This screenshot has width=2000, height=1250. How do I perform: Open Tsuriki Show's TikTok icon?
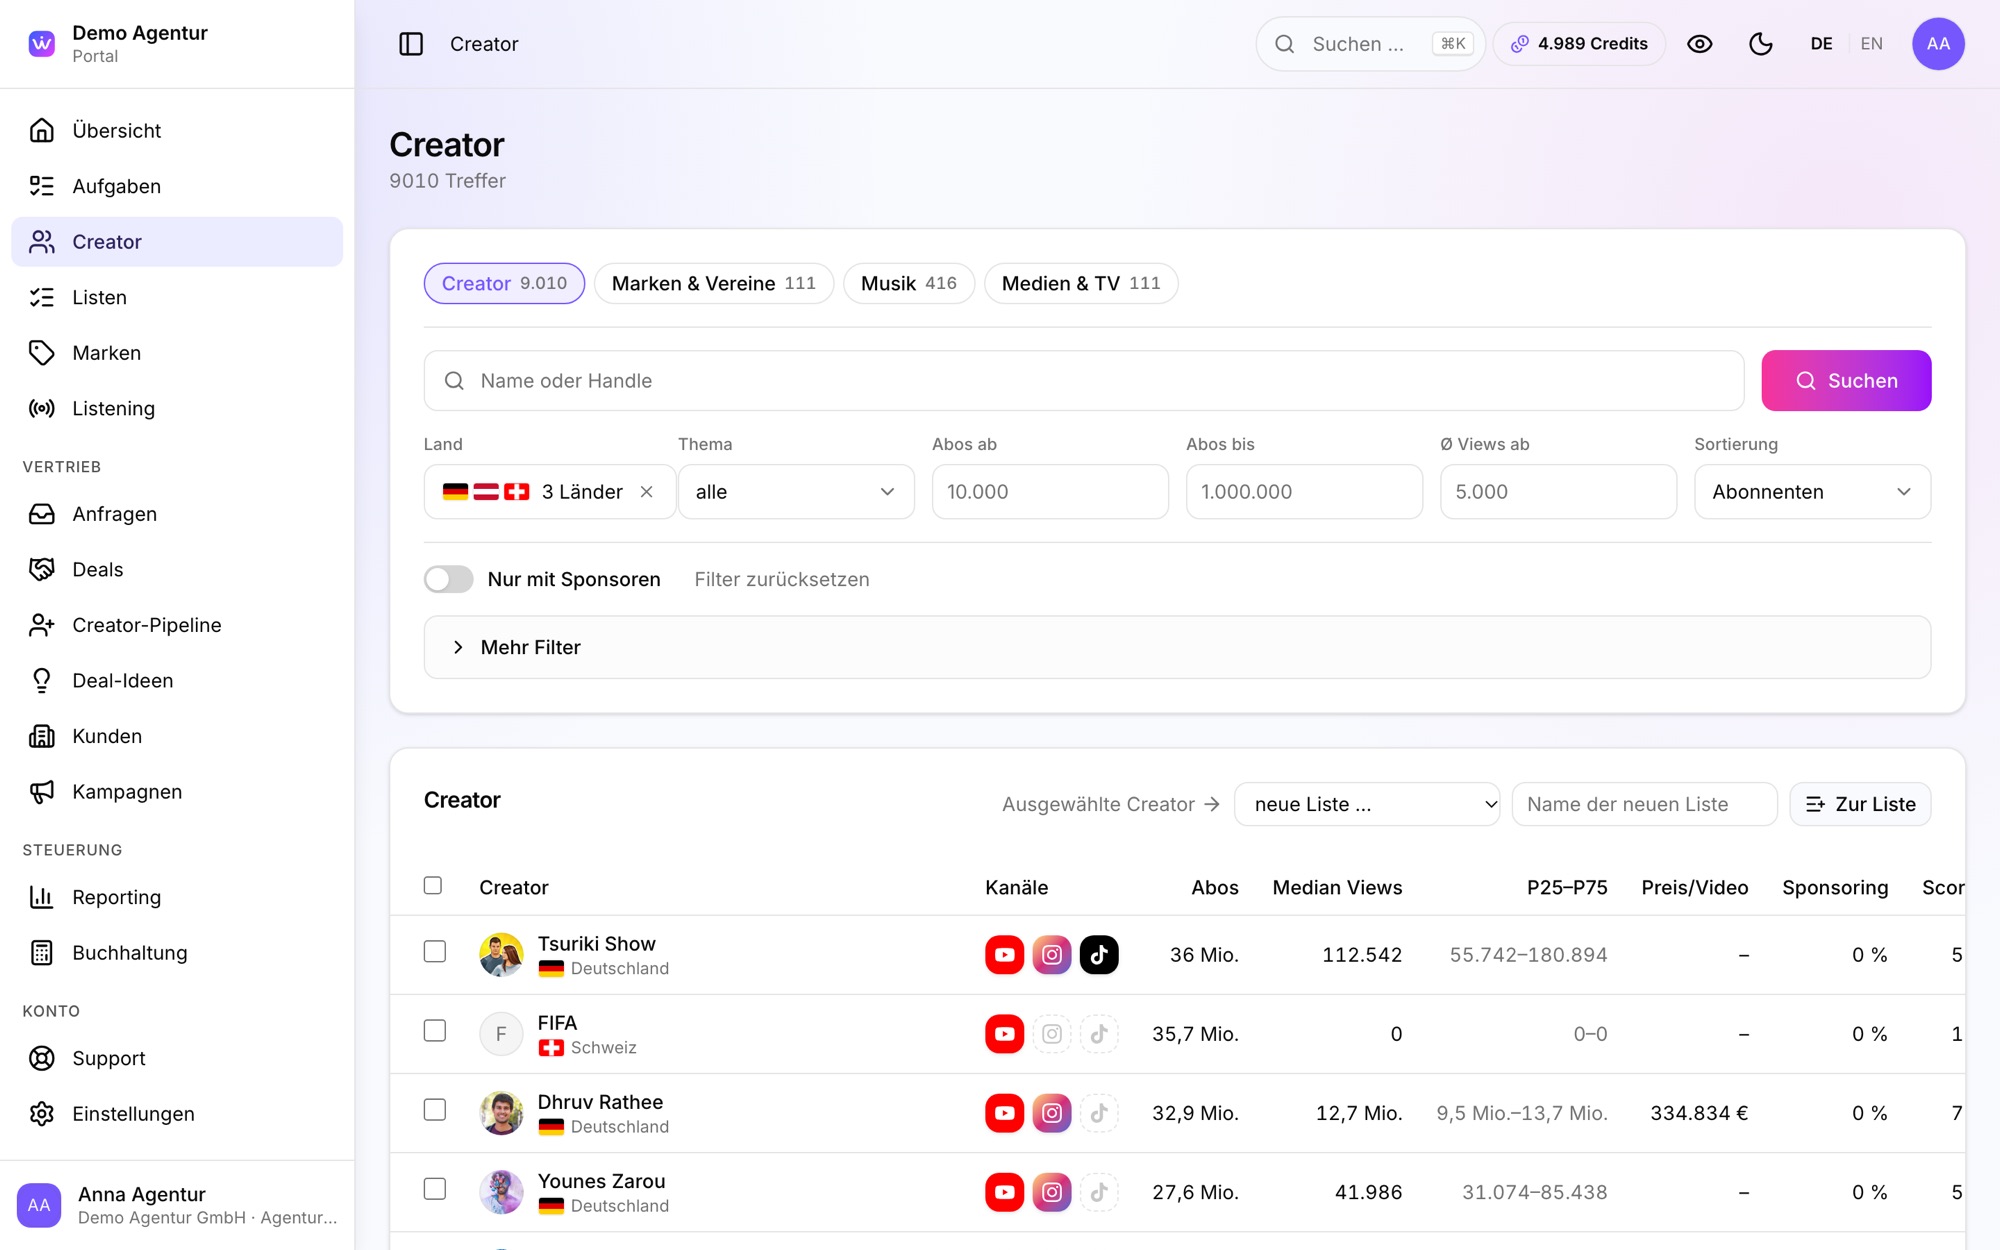[x=1099, y=955]
